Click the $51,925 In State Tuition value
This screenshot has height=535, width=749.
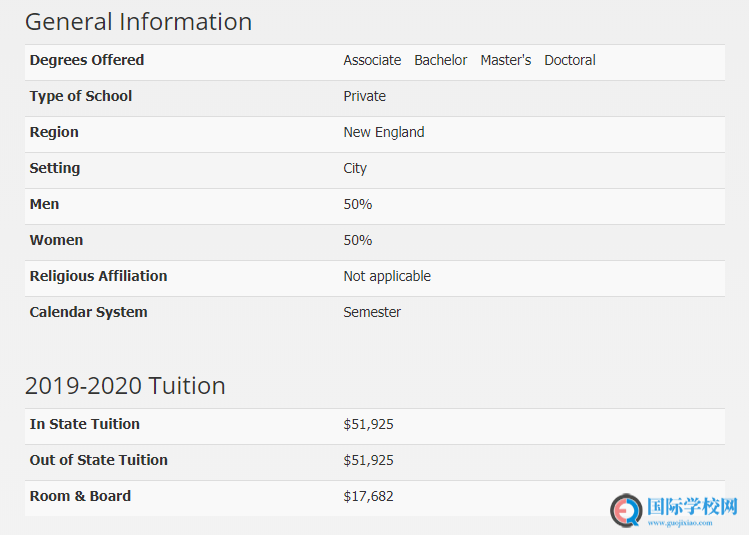(368, 424)
